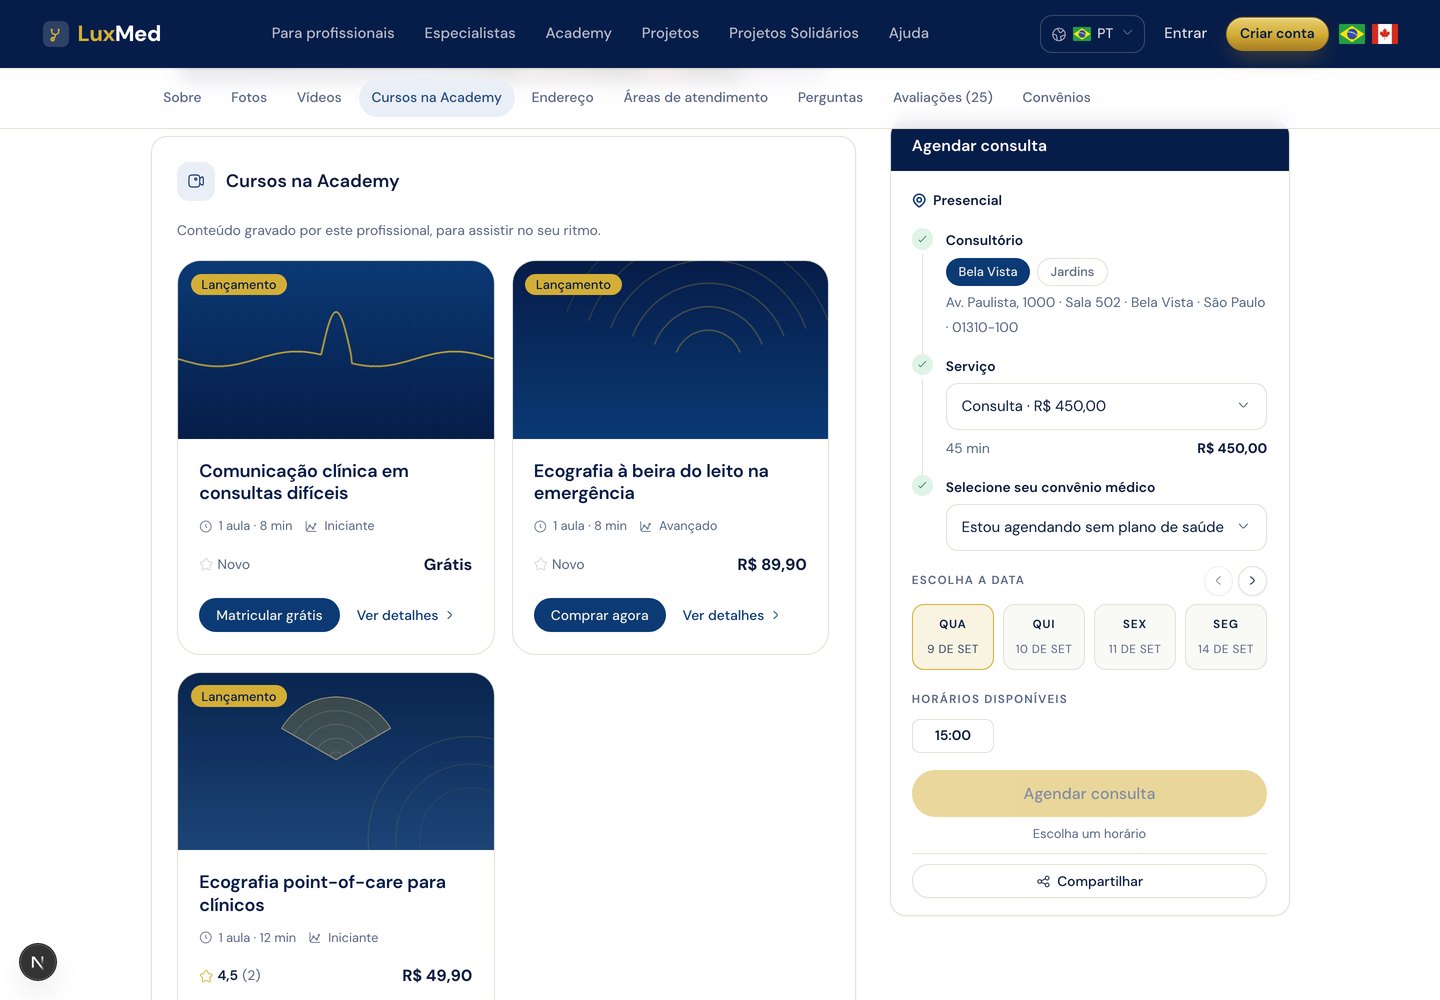
Task: Open Comunicação clínica course thumbnail
Action: tap(336, 350)
